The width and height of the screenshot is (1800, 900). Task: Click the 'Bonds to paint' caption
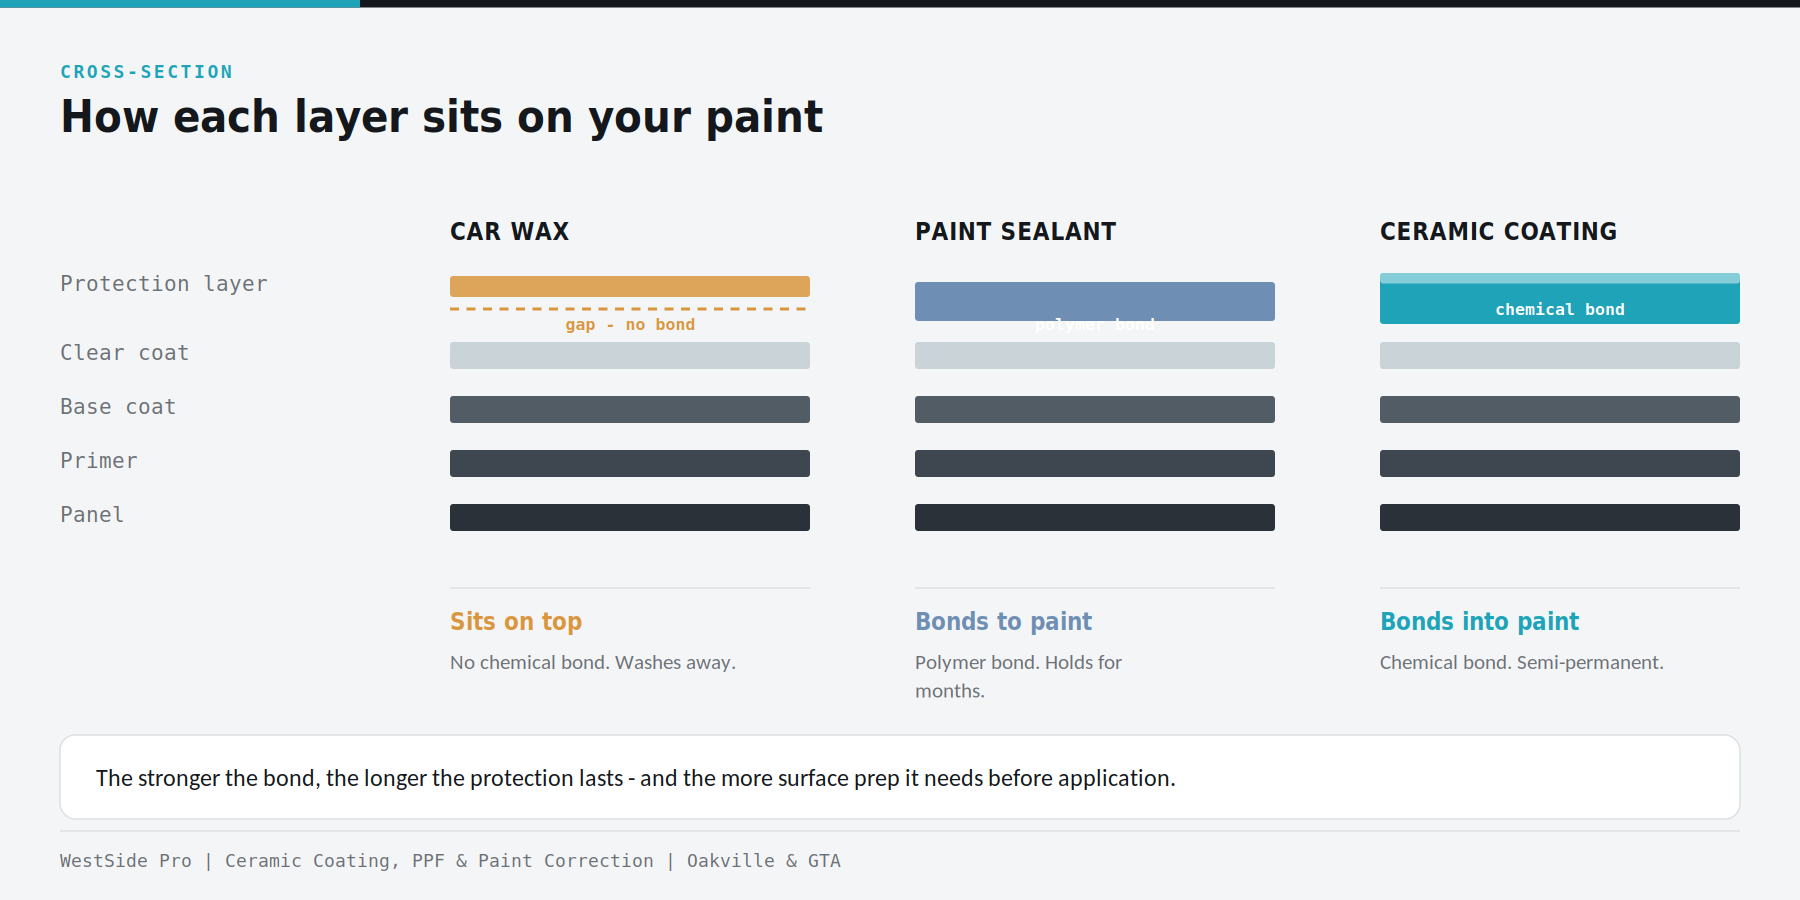1003,621
